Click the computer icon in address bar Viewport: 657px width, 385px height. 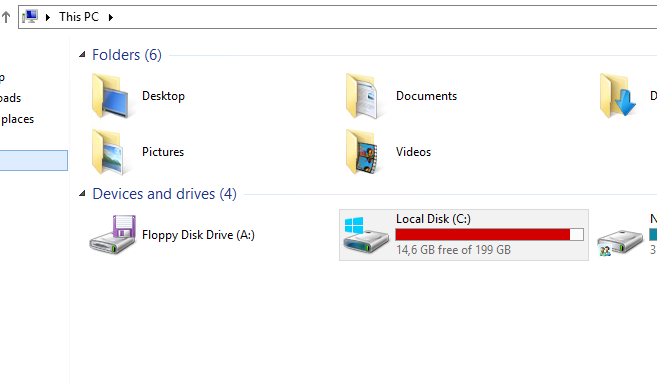coord(30,17)
